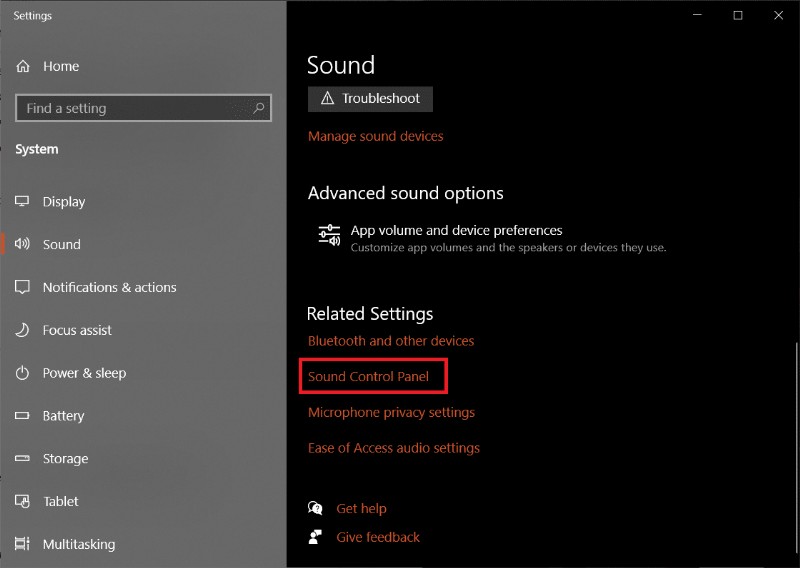
Task: Click the Battery icon in sidebar
Action: (22, 416)
